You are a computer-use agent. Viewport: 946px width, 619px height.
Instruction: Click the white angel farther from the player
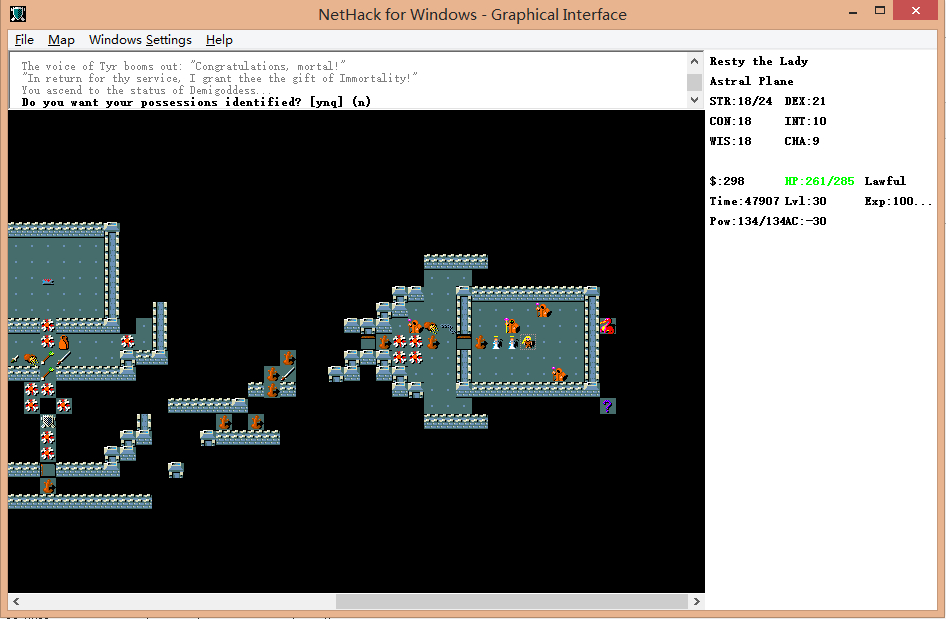click(x=497, y=343)
